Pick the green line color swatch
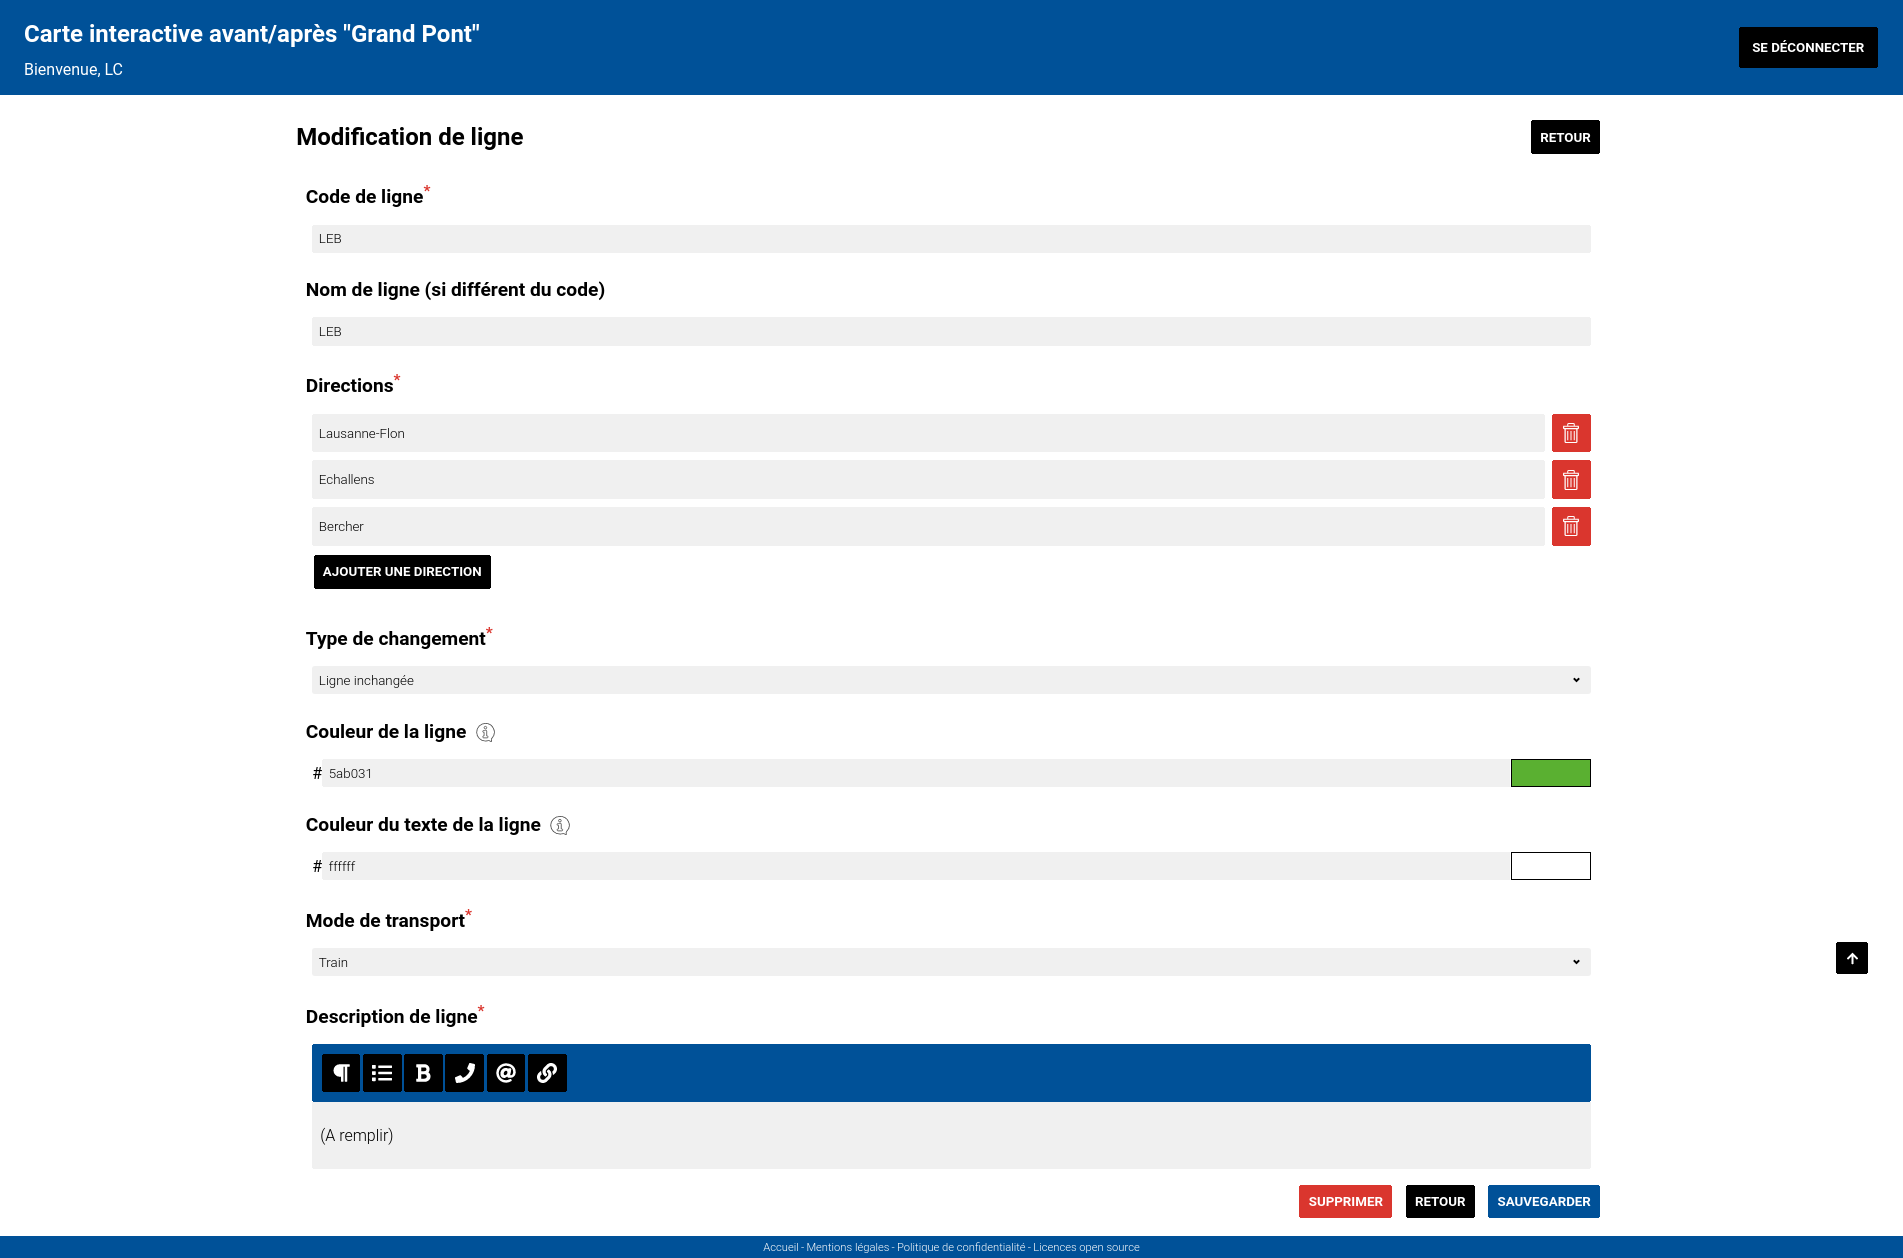1903x1258 pixels. pyautogui.click(x=1550, y=773)
